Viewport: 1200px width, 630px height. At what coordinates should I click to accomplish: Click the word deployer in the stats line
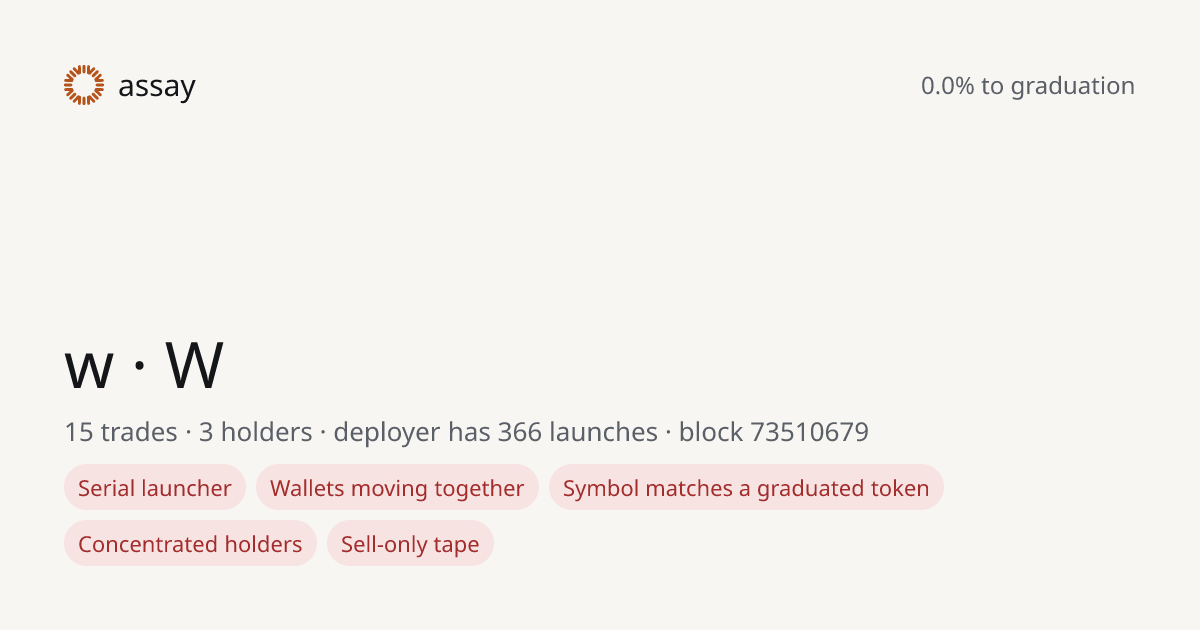click(x=386, y=433)
